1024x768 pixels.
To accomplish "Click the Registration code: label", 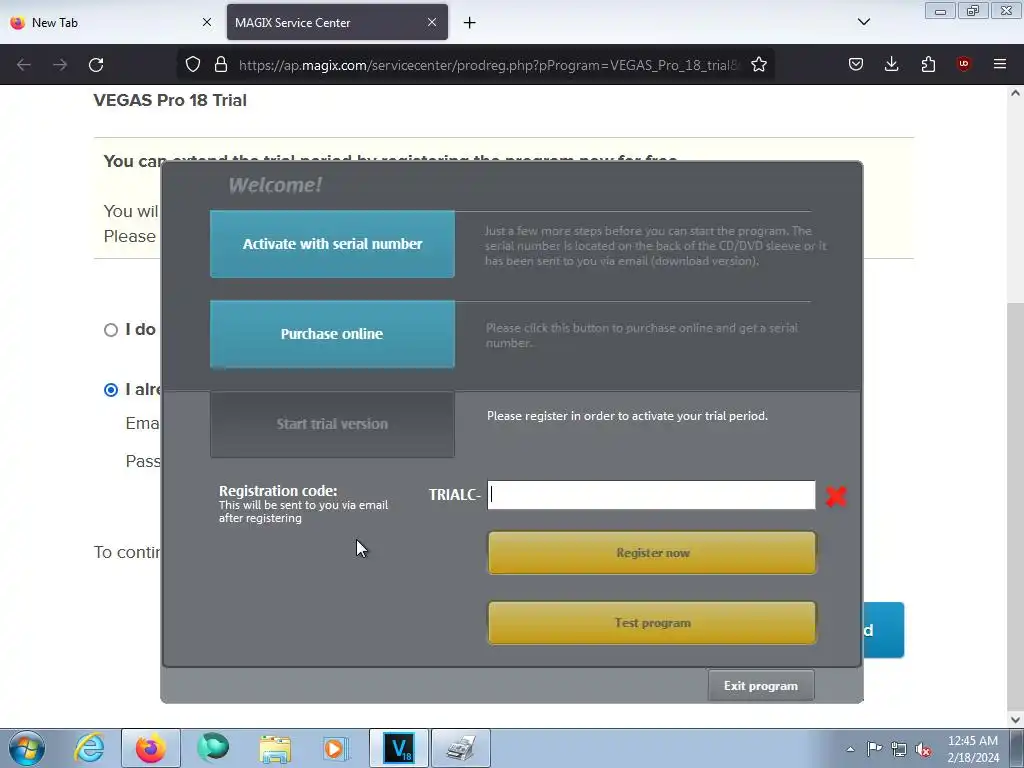I will pos(278,491).
